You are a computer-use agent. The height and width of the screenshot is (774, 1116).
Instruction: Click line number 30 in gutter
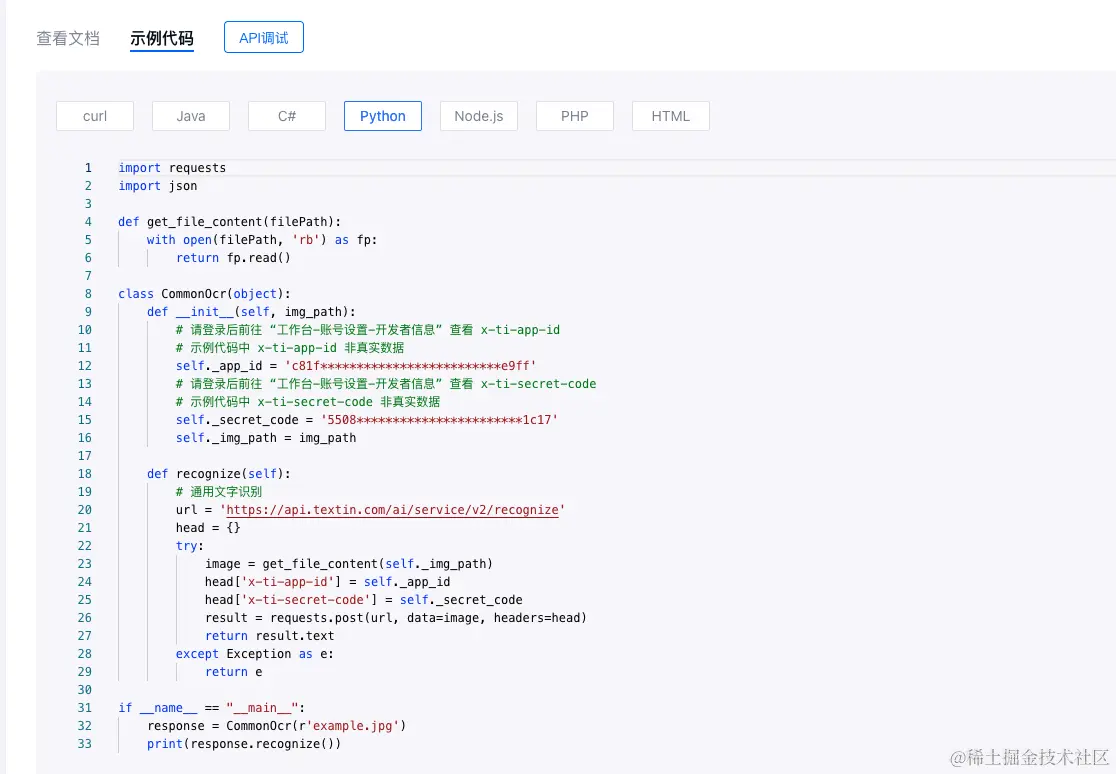click(85, 690)
